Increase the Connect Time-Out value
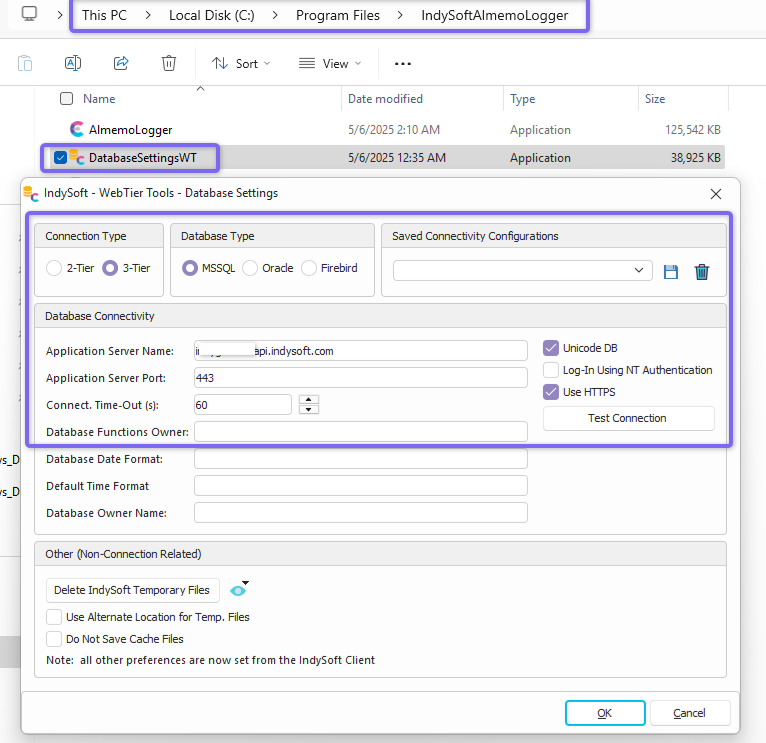Viewport: 766px width, 743px height. pos(309,400)
